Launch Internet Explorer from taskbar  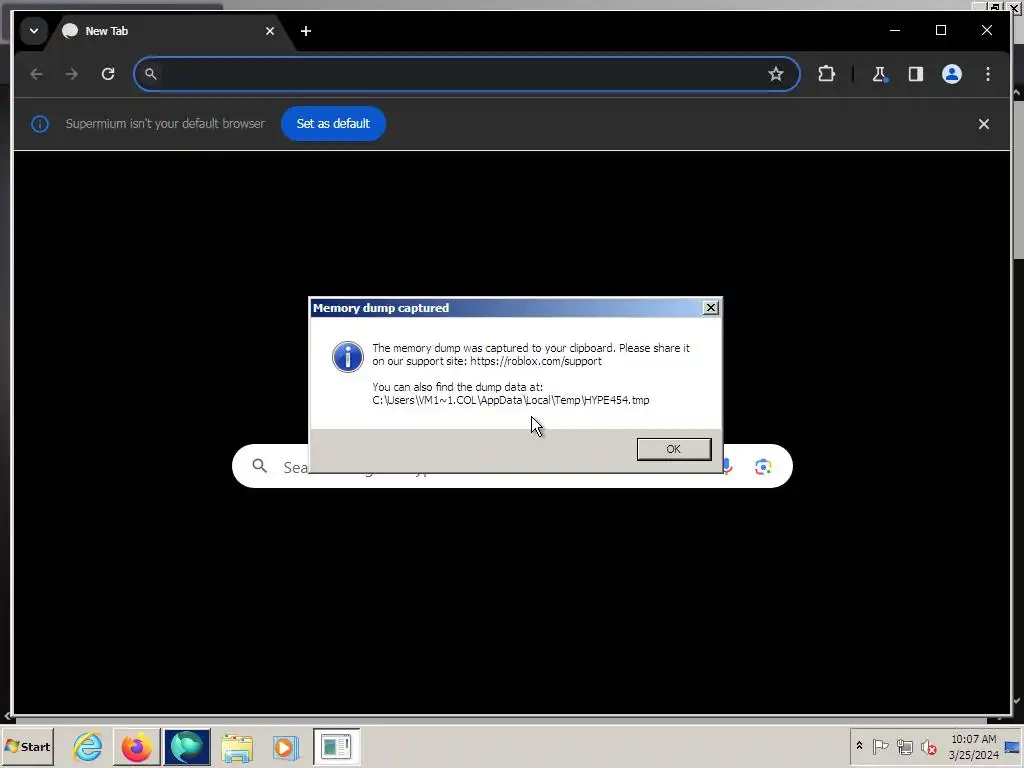[88, 746]
